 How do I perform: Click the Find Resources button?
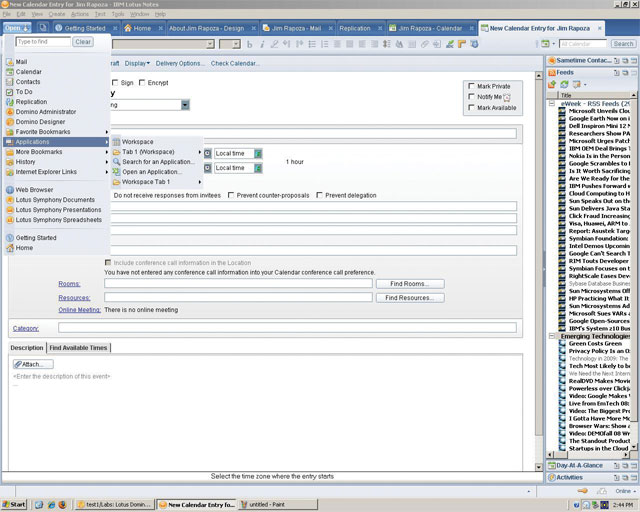coord(410,298)
